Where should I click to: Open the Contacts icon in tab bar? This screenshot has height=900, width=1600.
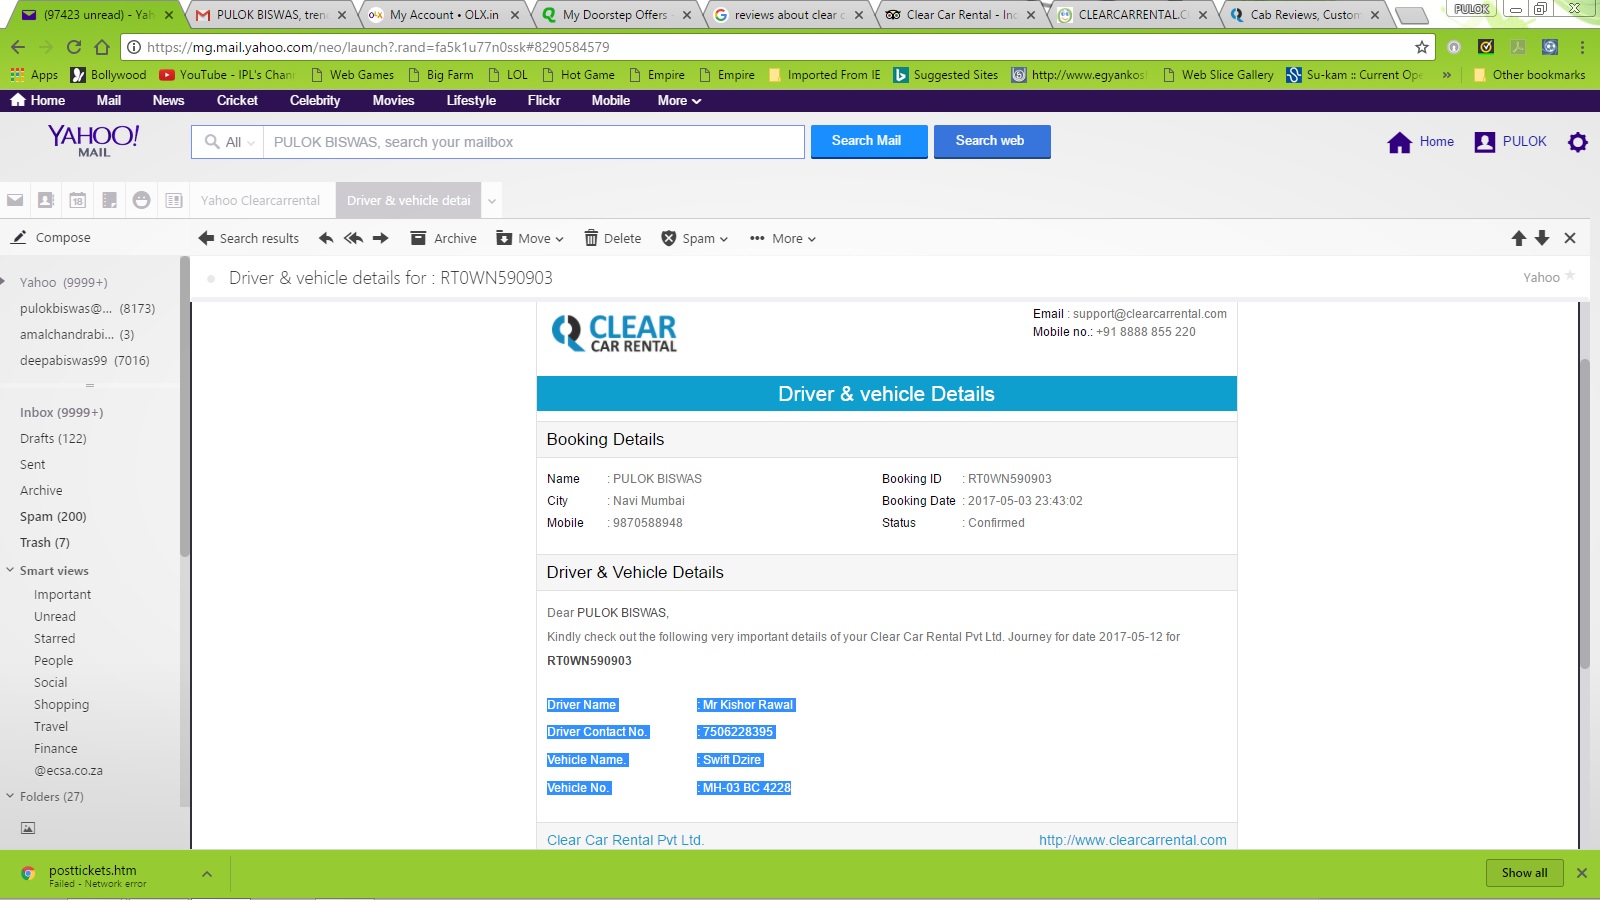coord(46,200)
